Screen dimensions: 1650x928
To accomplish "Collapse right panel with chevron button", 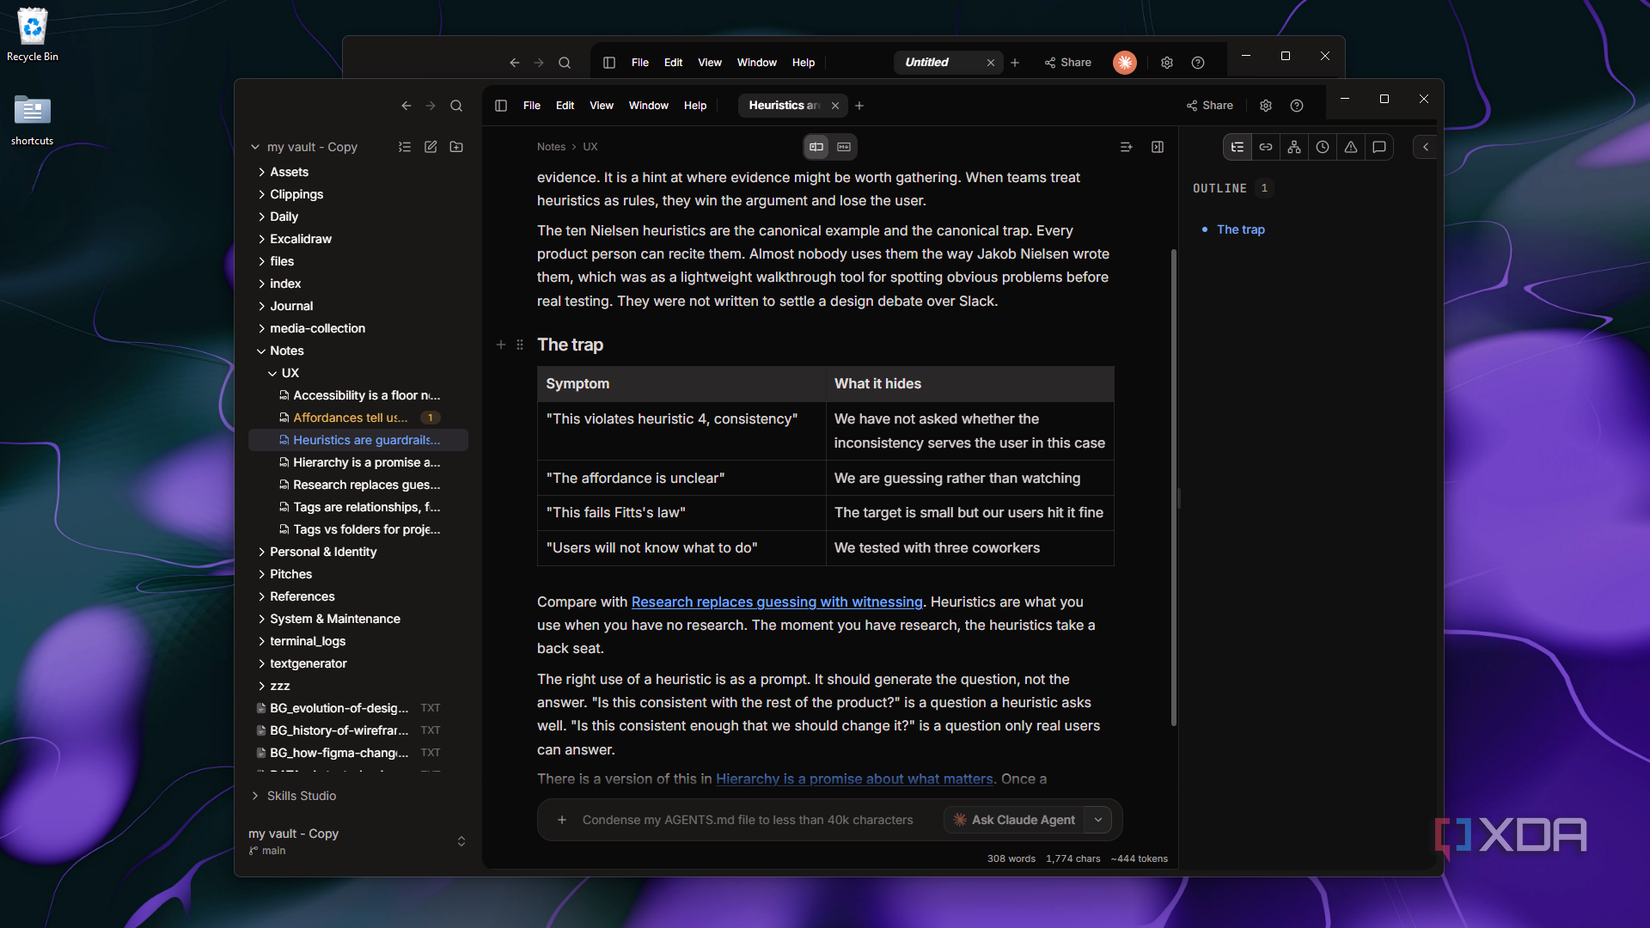I will pyautogui.click(x=1426, y=147).
